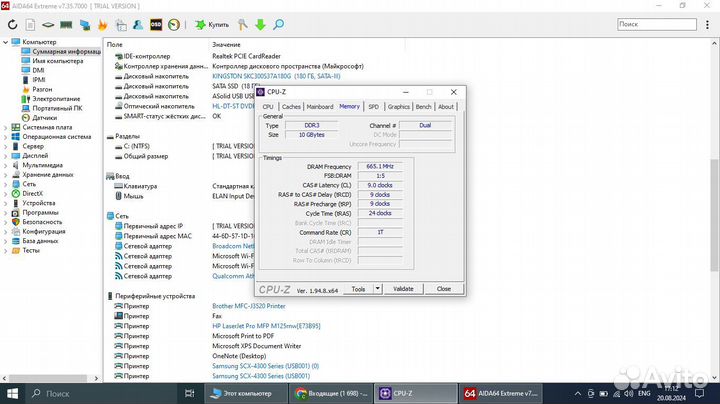
Task: Select Имя компьютера tree item
Action: pos(57,61)
